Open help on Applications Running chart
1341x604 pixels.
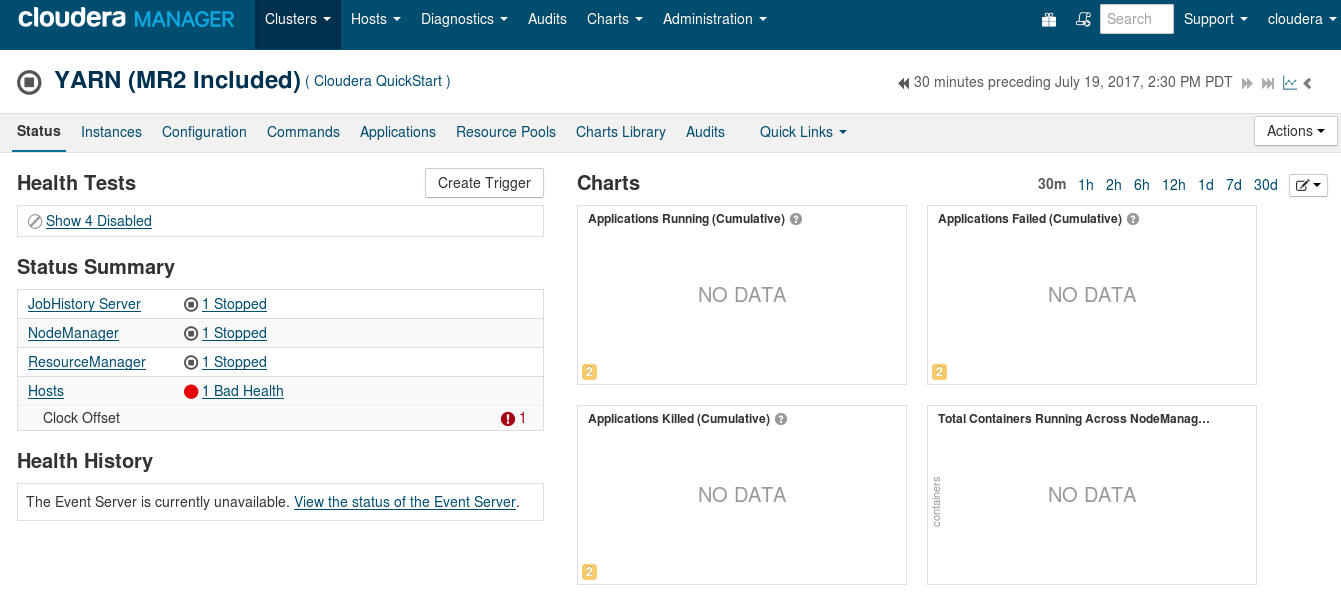tap(795, 218)
